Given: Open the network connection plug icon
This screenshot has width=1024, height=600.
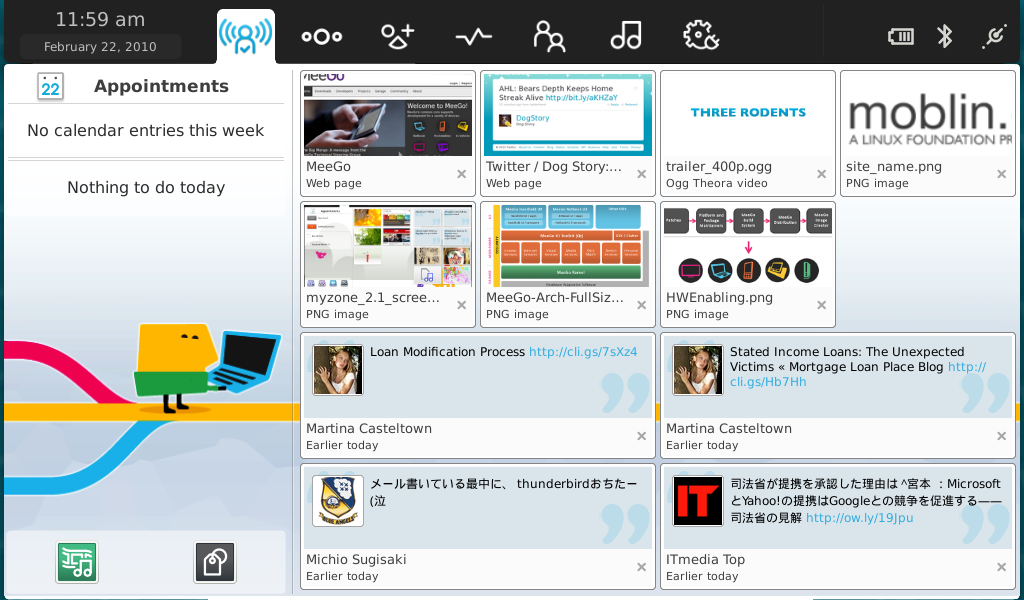Looking at the screenshot, I should coord(995,36).
